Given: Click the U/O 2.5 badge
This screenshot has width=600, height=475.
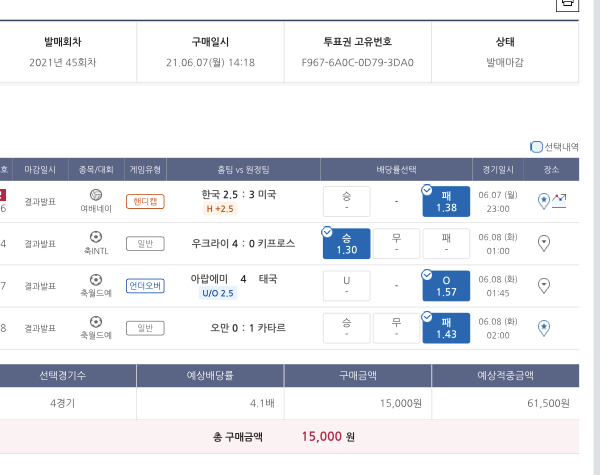Looking at the screenshot, I should 218,293.
